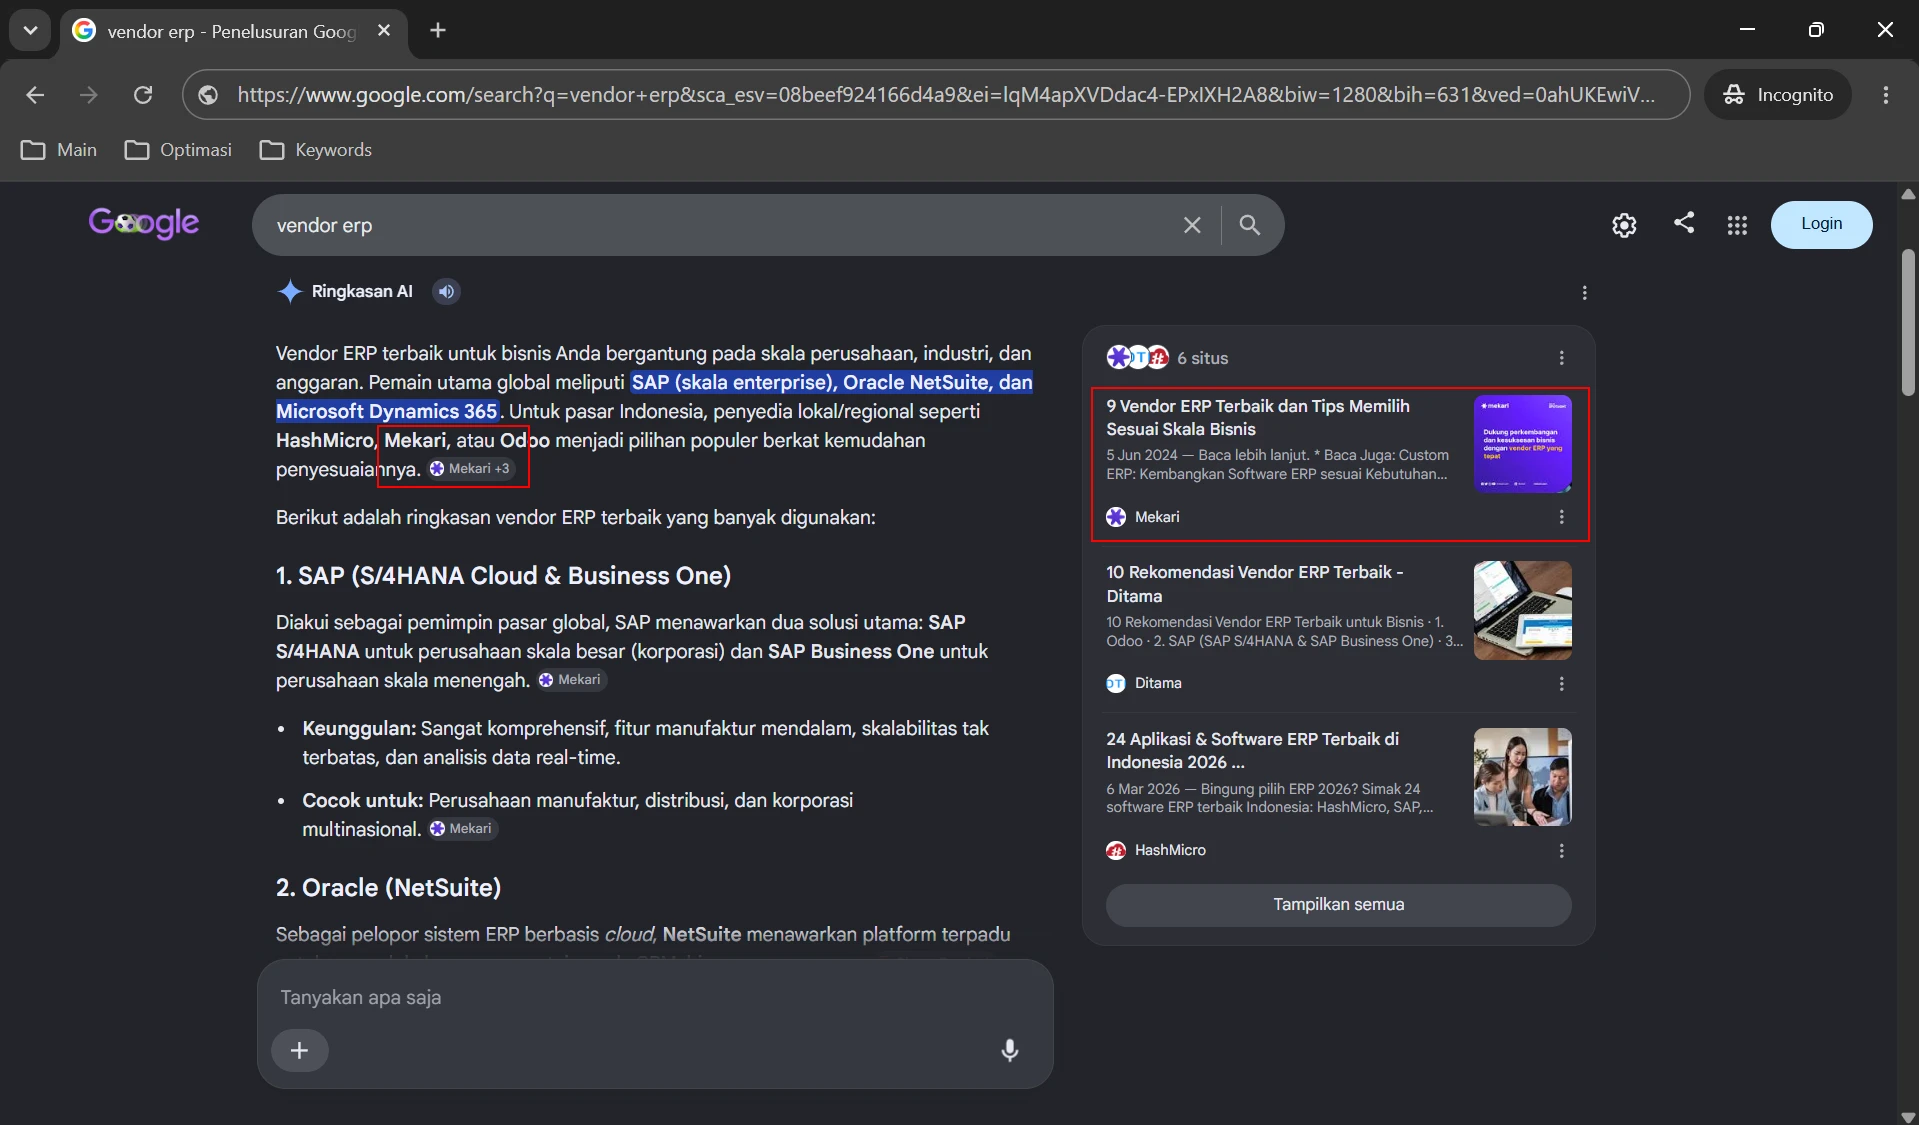Open the tab search dropdown arrow

click(x=30, y=30)
